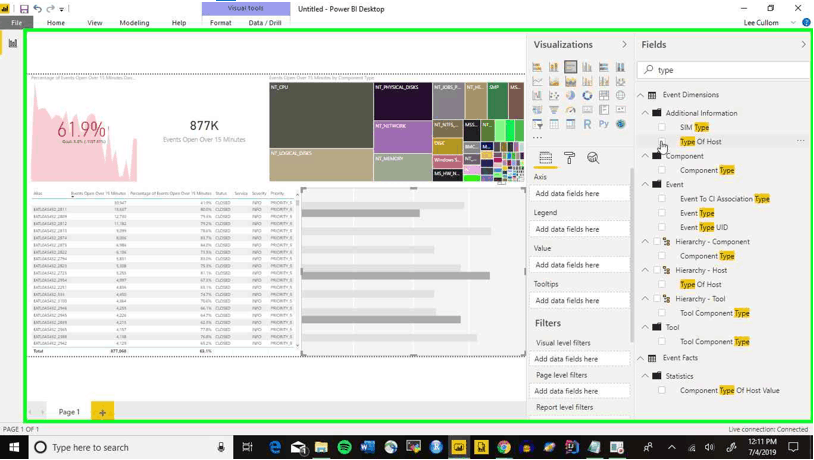This screenshot has width=814, height=460.
Task: Check Type Of Host under Hierarchy - Host
Action: [662, 285]
